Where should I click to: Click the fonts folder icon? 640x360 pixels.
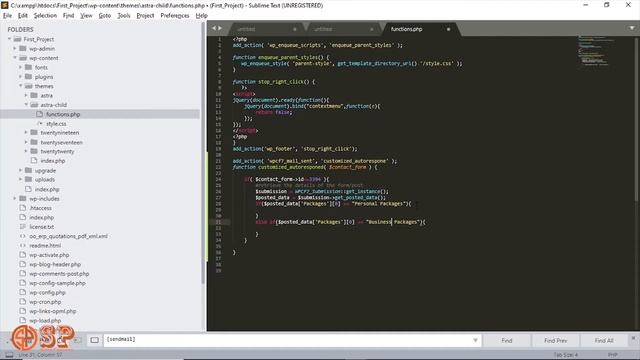[29, 67]
